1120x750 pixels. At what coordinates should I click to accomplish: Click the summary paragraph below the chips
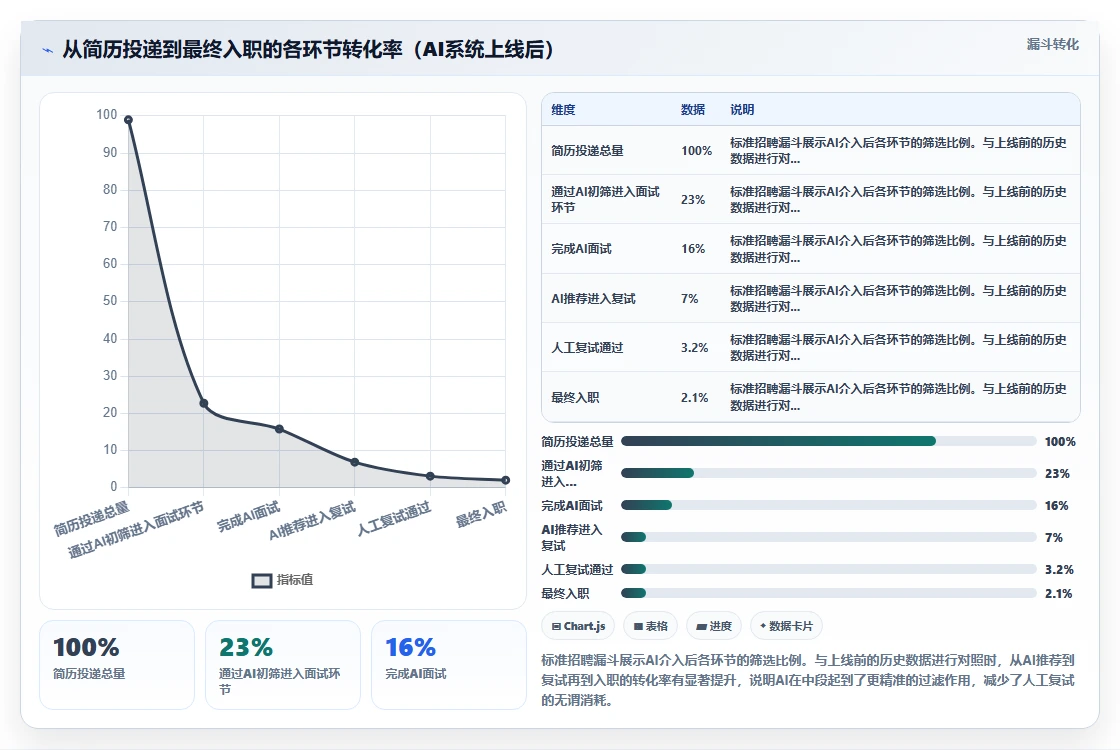[808, 680]
